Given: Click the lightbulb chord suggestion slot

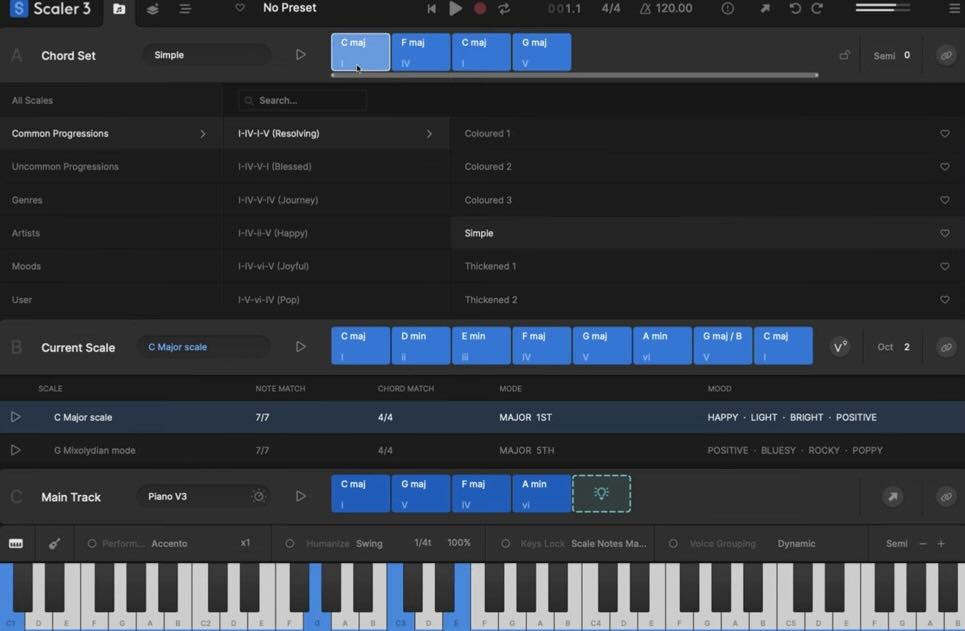Looking at the screenshot, I should point(601,494).
